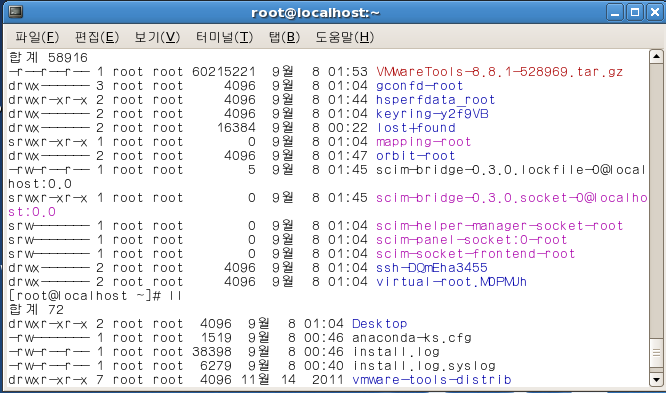
Task: Click the file size 1519
Action: tap(216, 338)
